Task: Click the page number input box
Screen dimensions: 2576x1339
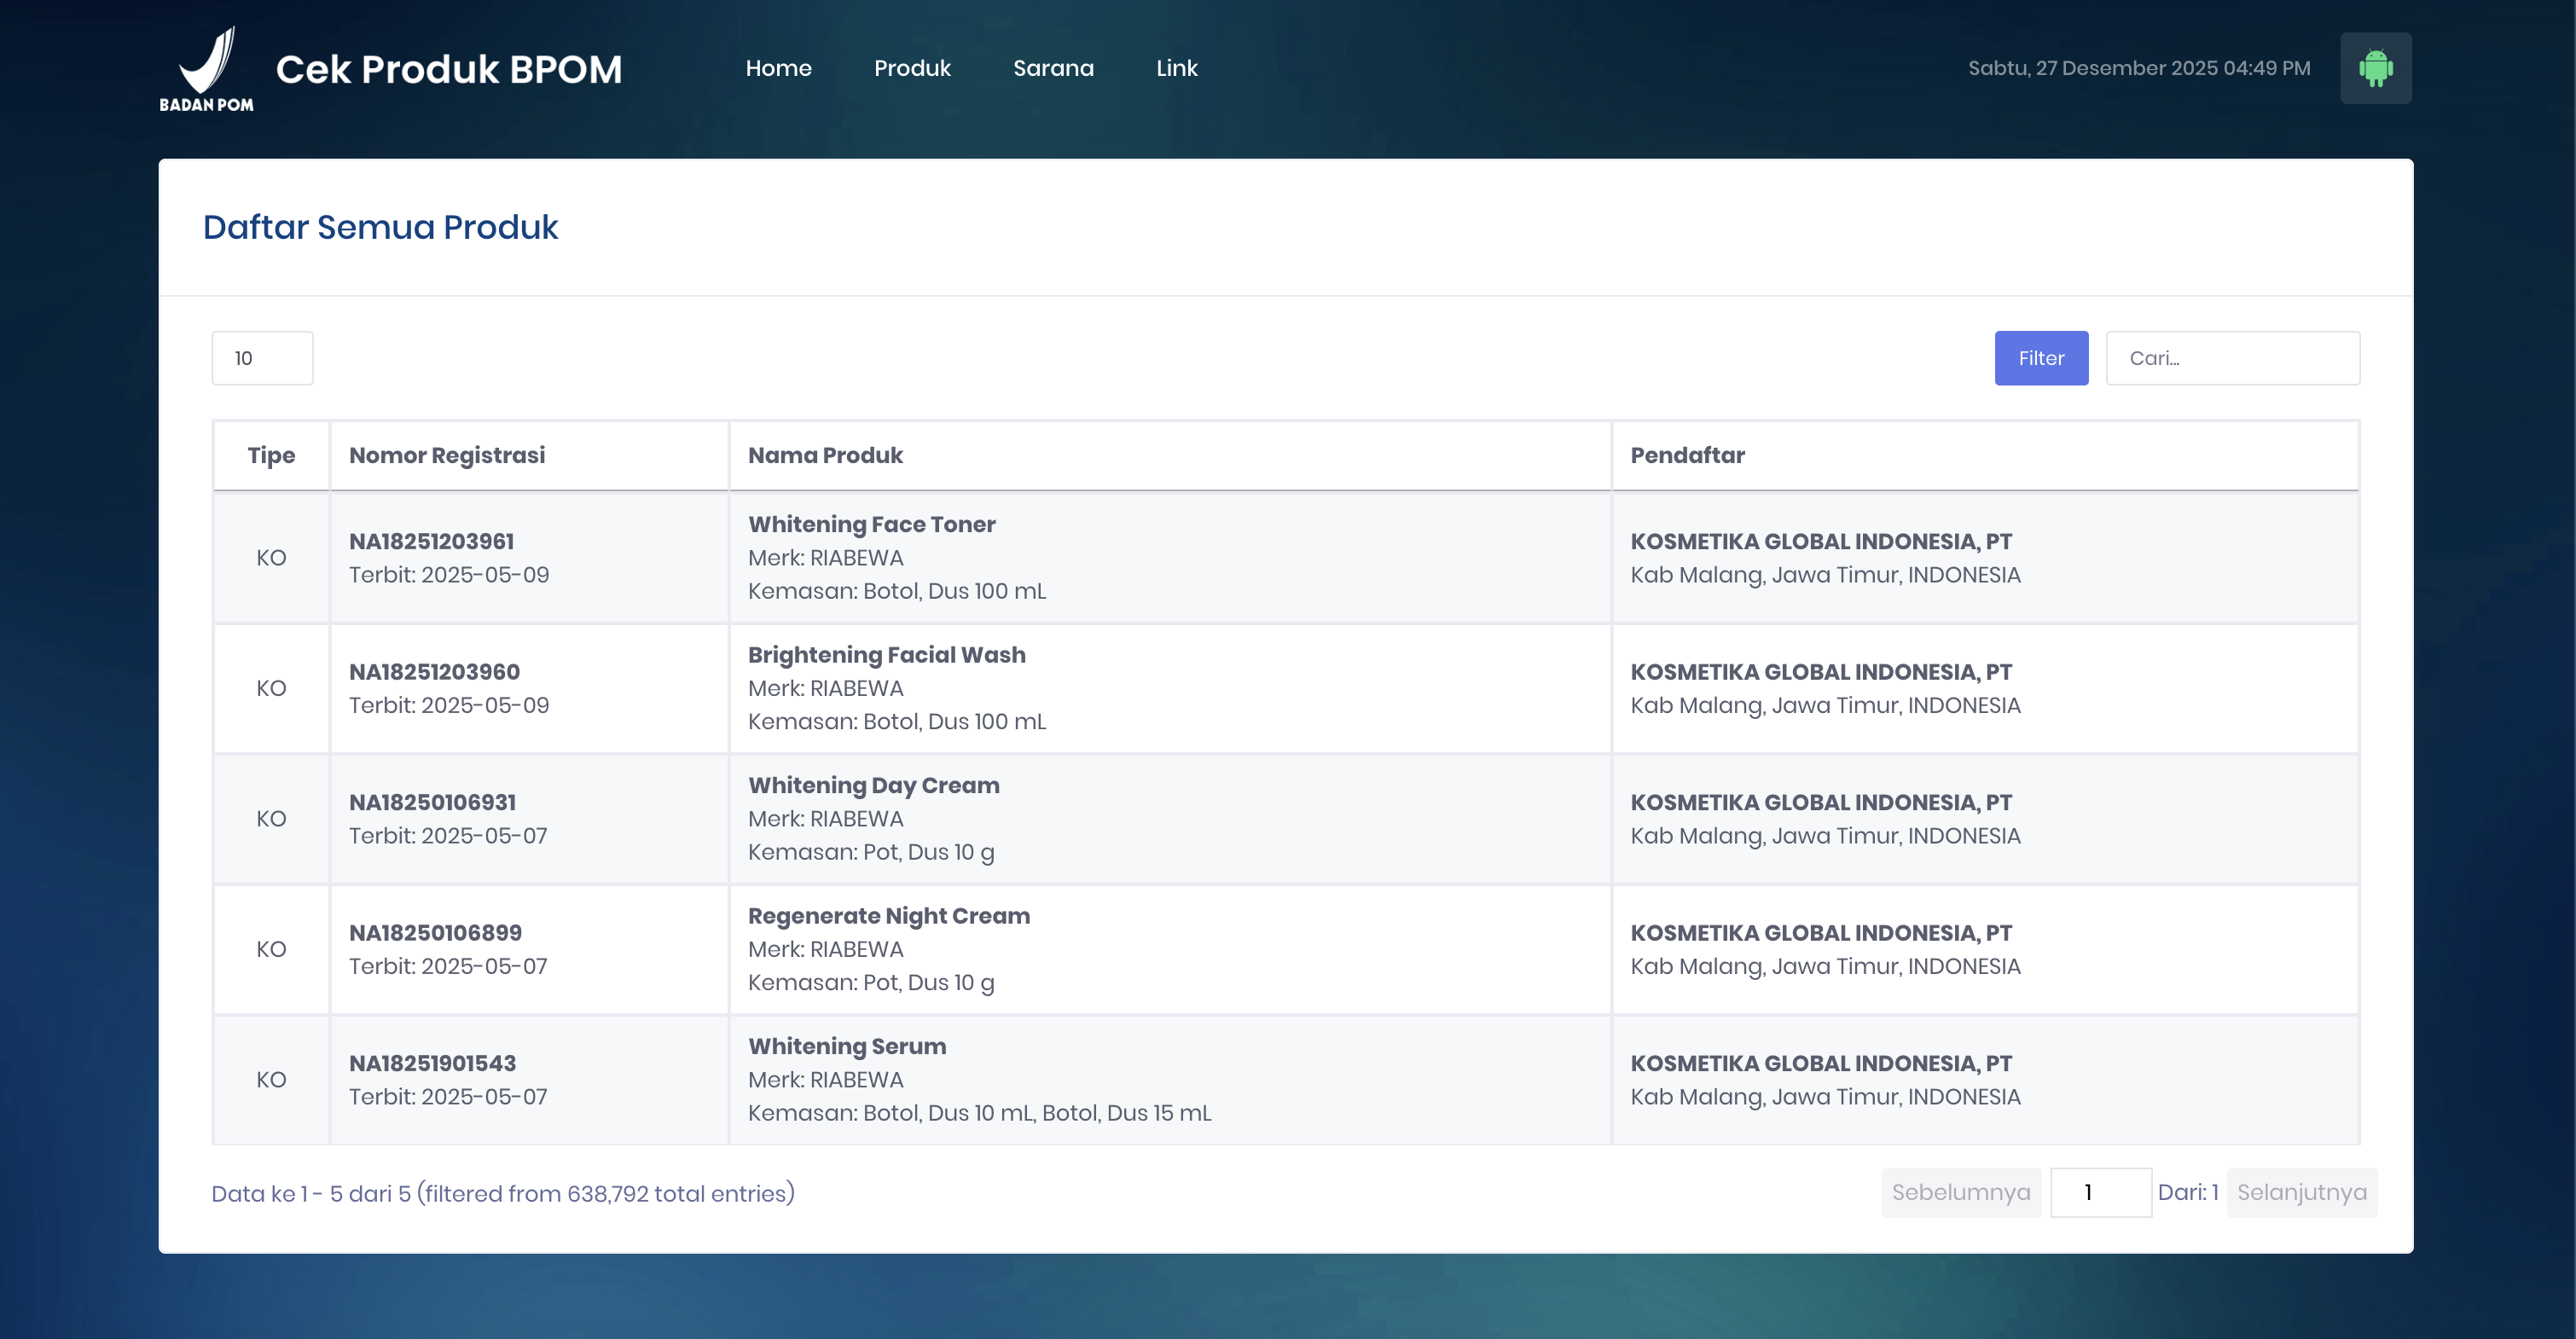Action: pos(2100,1192)
